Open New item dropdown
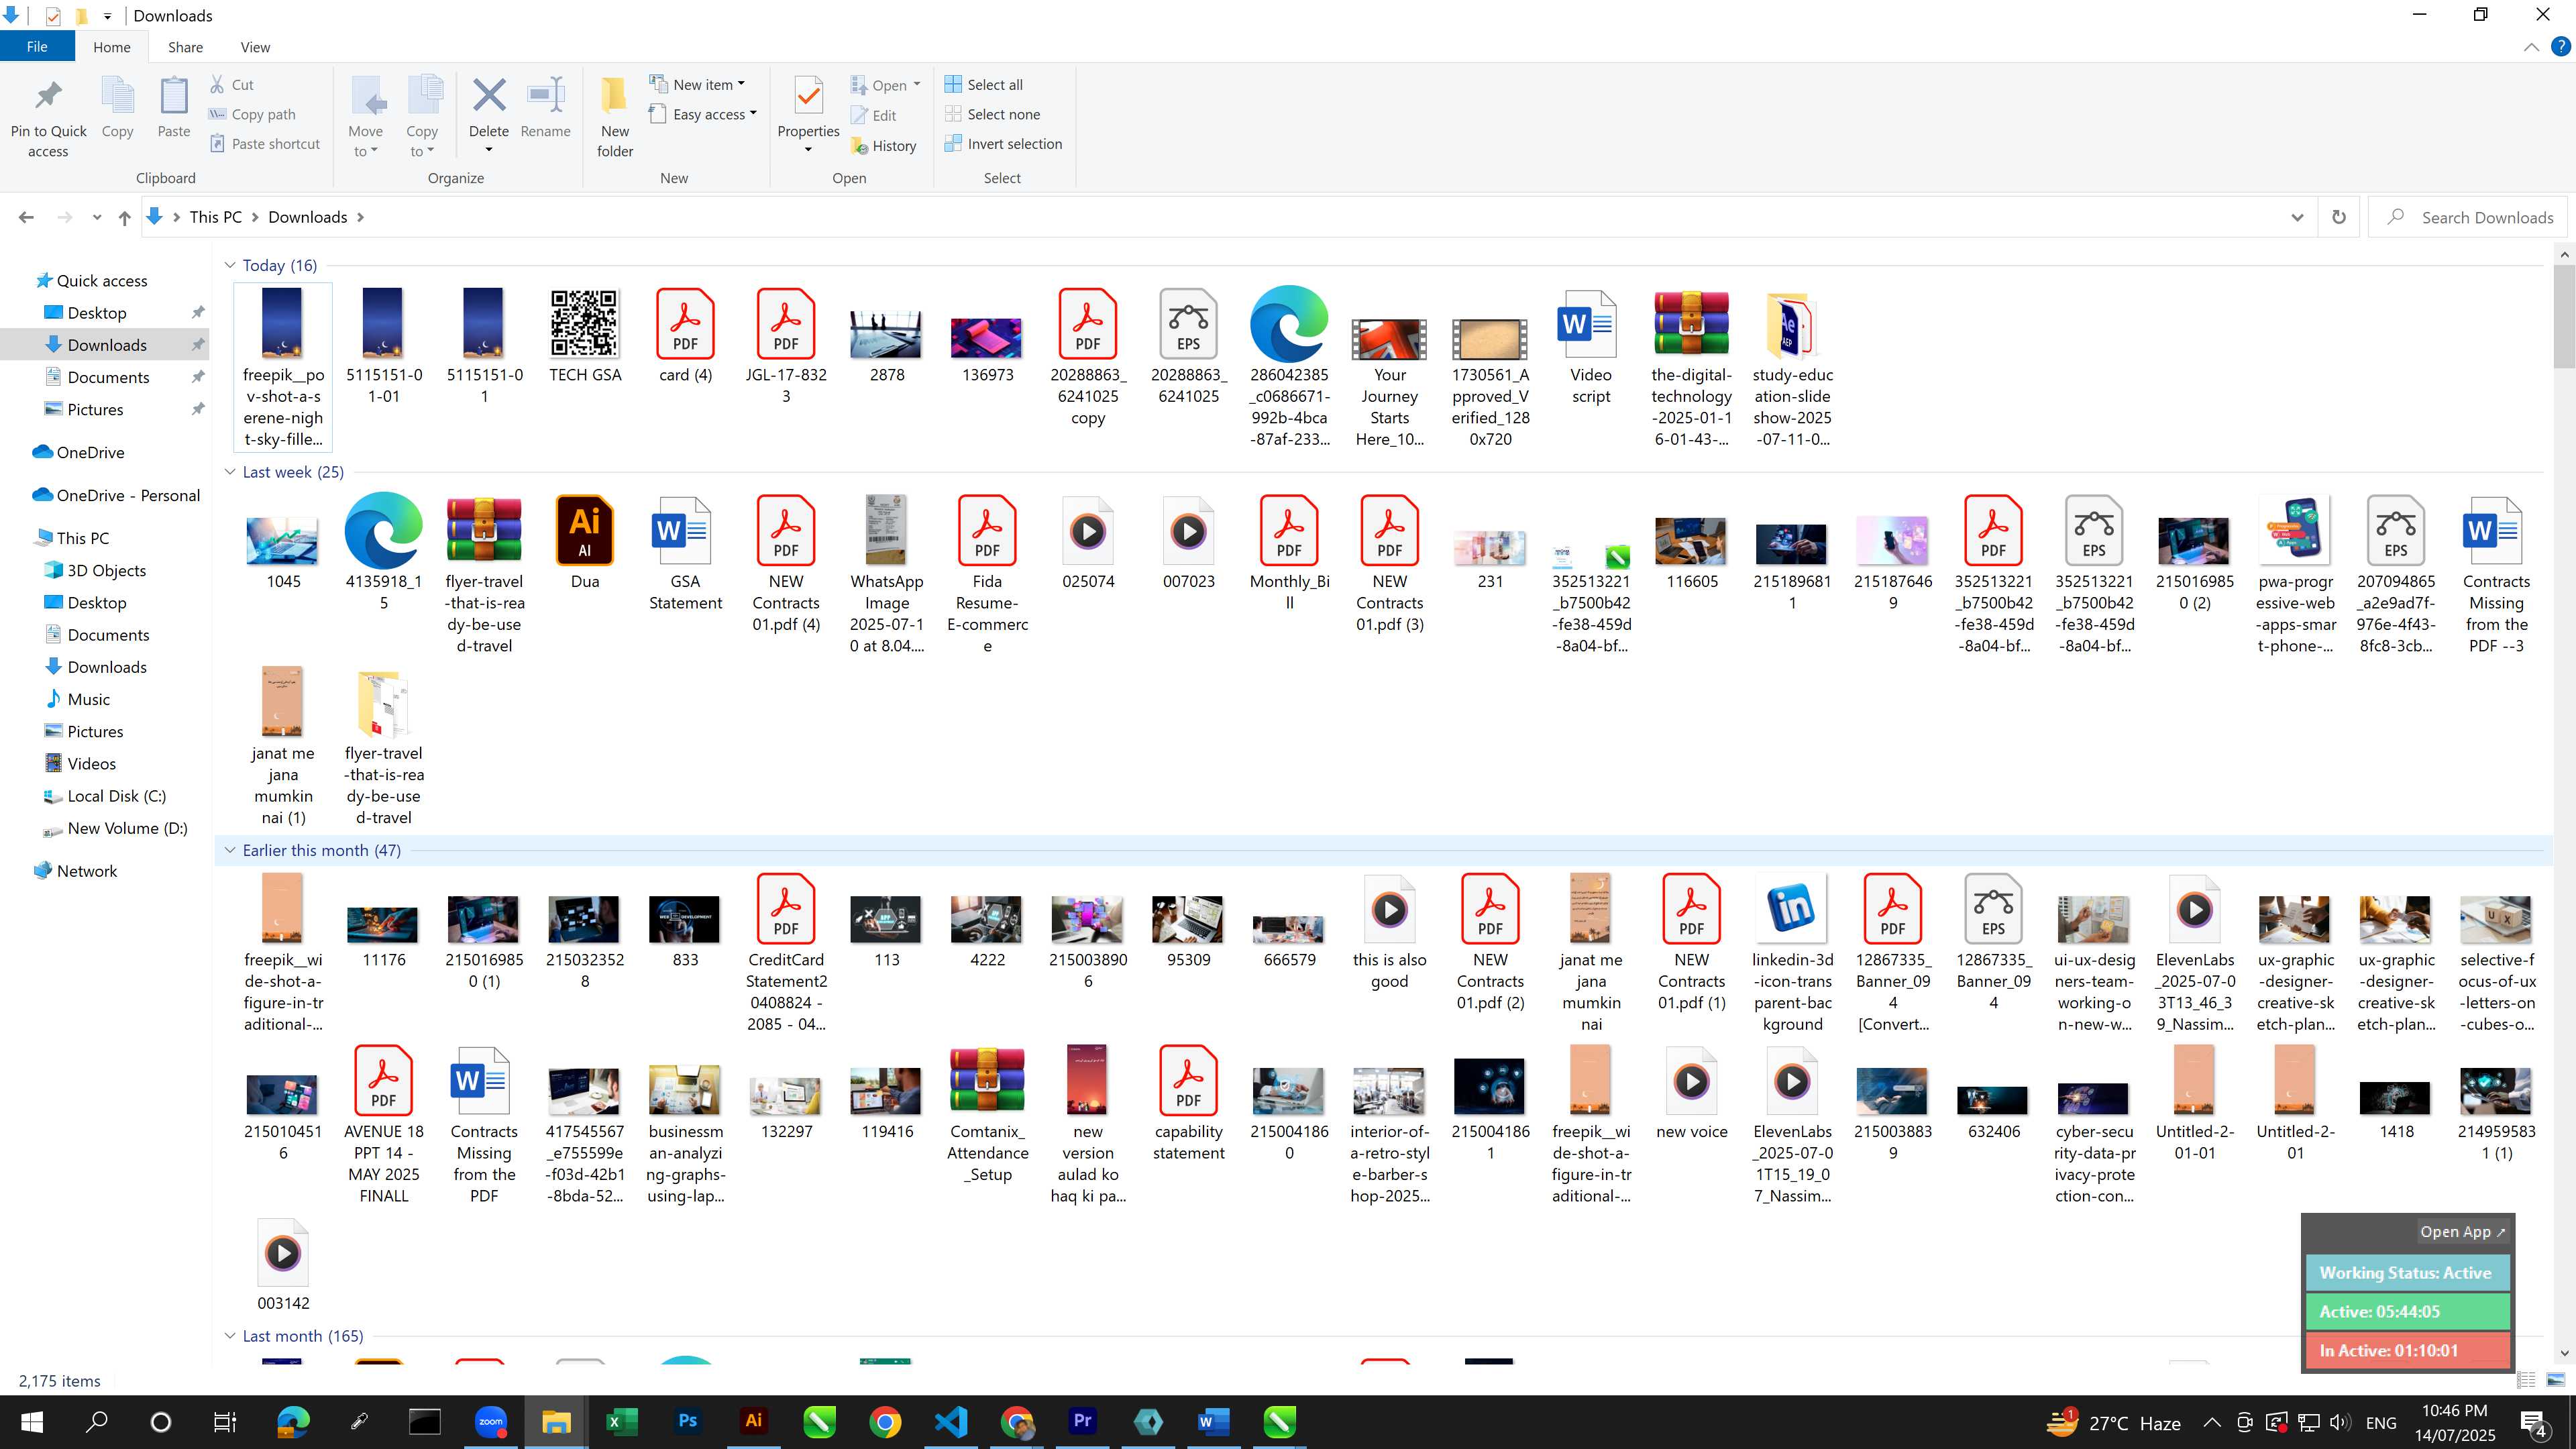This screenshot has height=1449, width=2576. 697,85
